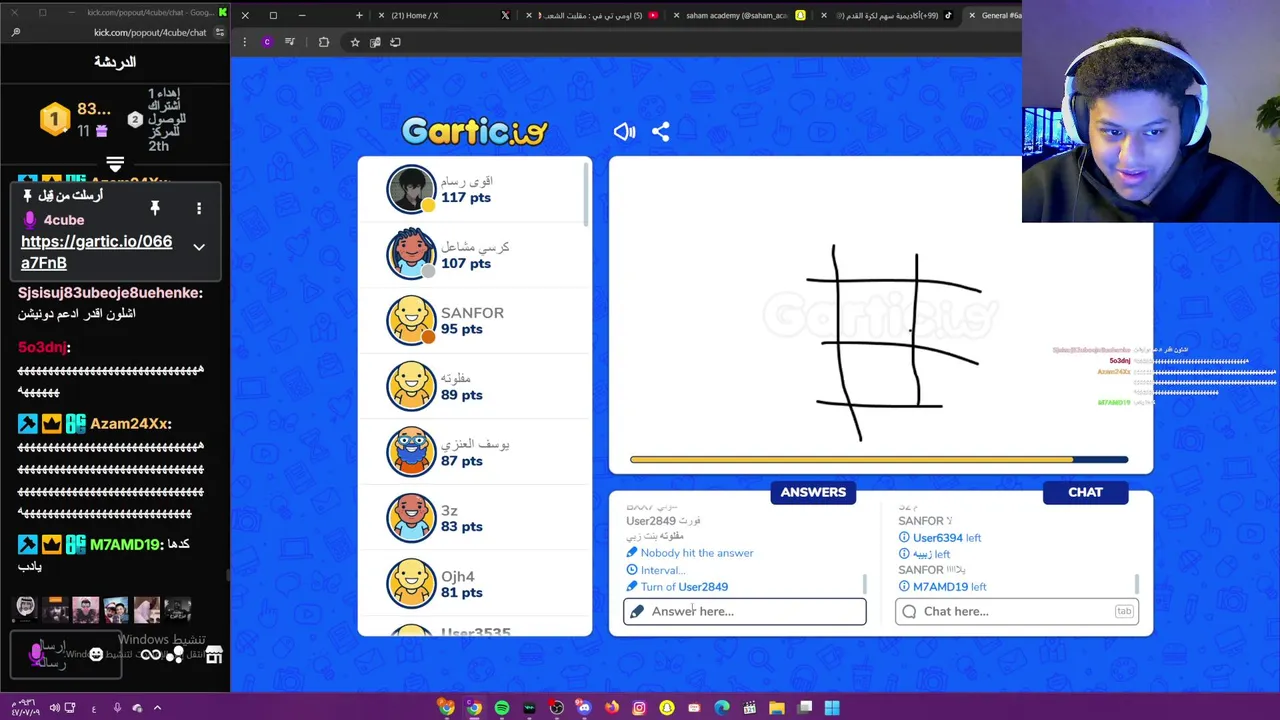Open media controls icon in toolbar

(x=290, y=42)
